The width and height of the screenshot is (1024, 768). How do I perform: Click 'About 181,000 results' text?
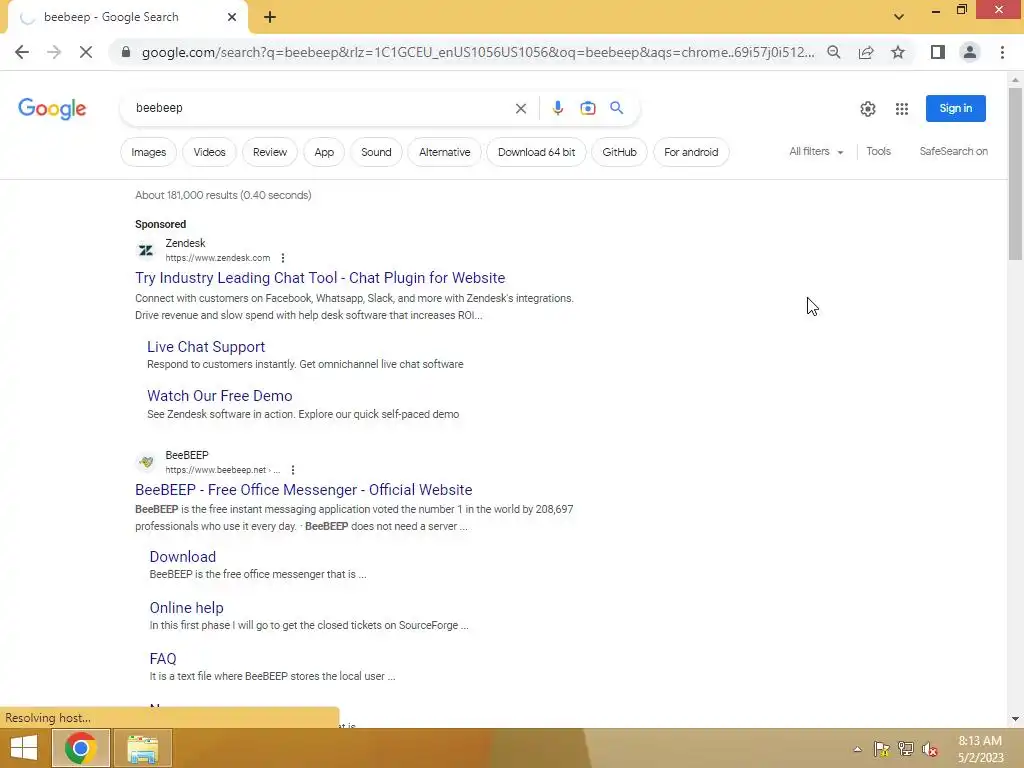click(x=223, y=195)
